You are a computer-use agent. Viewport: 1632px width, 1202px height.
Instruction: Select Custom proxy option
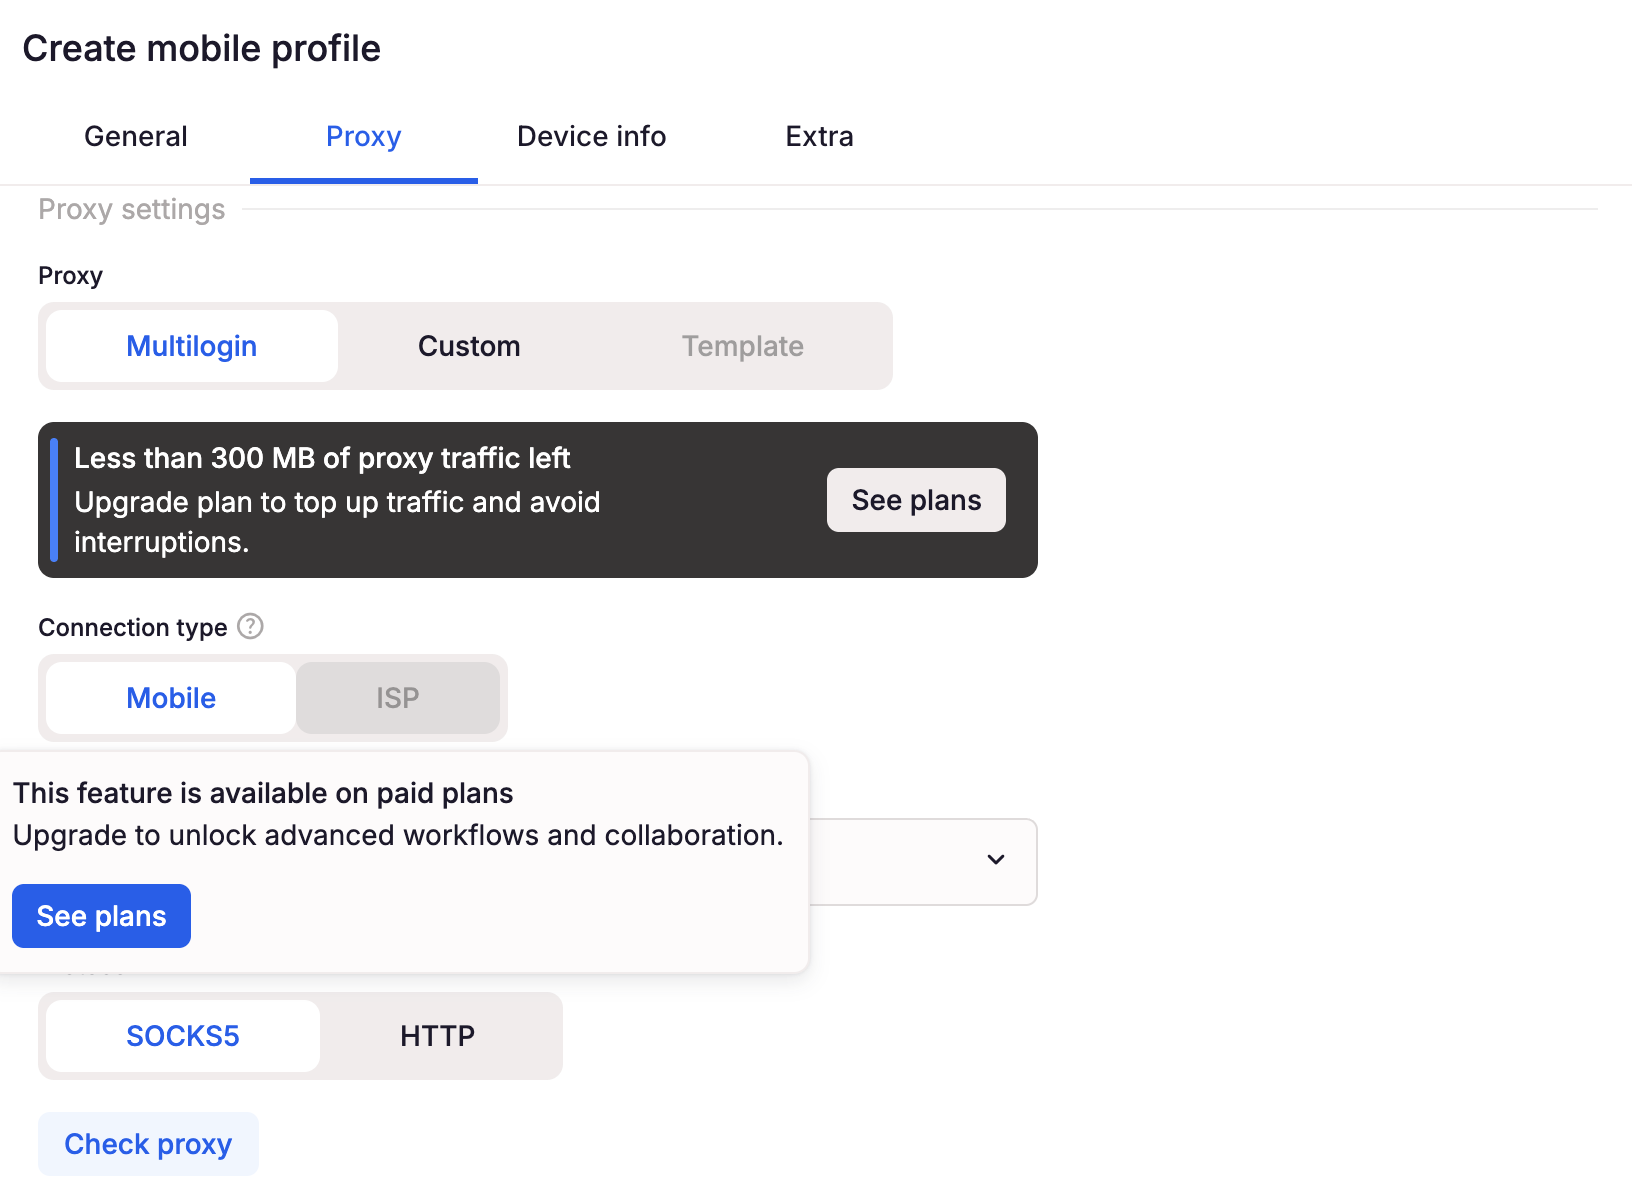(469, 346)
